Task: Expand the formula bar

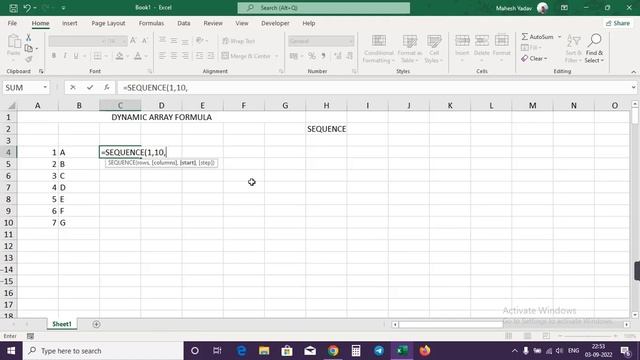Action: point(633,87)
